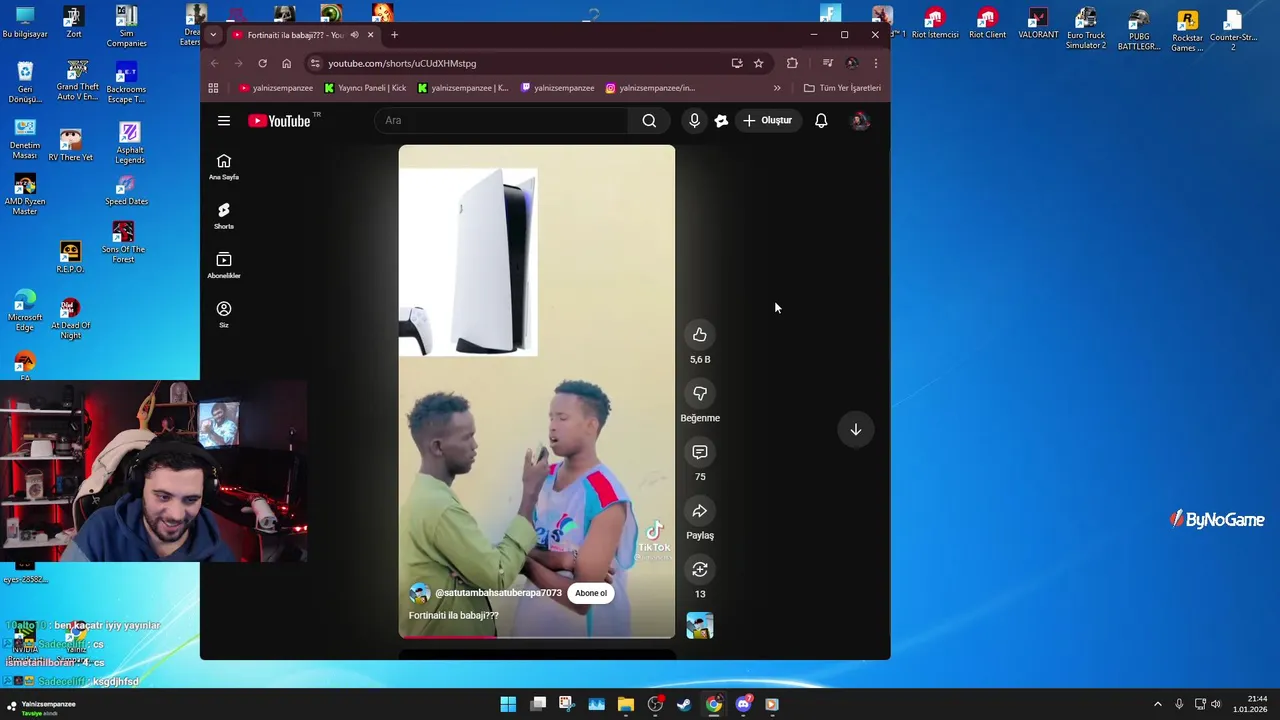Open the sound source thumbnail
The width and height of the screenshot is (1280, 720).
[700, 626]
